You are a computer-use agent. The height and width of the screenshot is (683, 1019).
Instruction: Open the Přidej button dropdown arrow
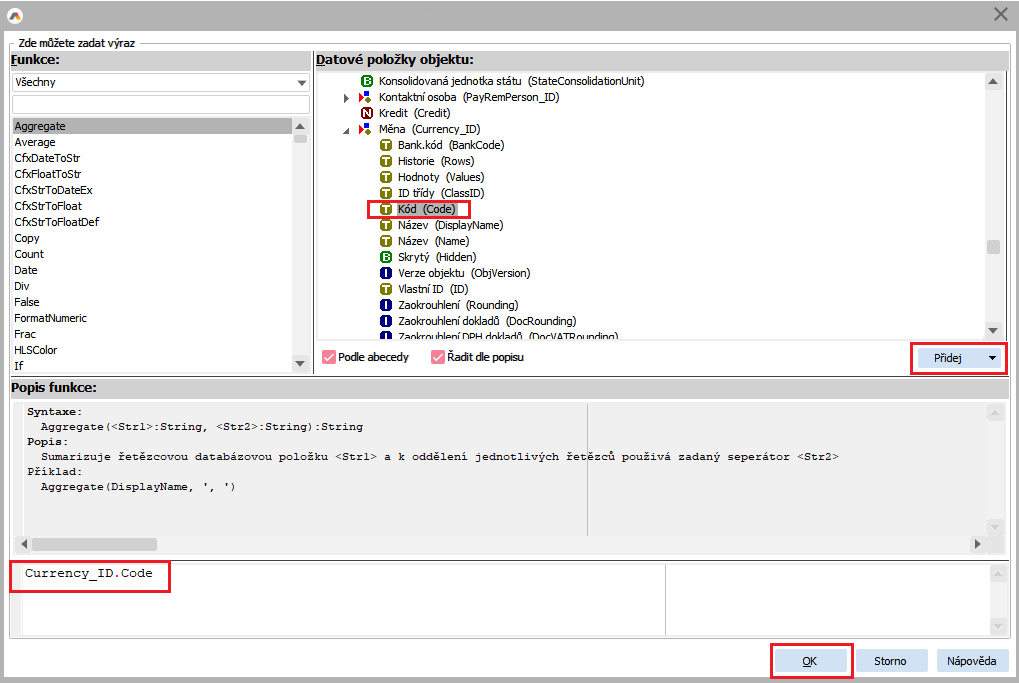click(x=992, y=358)
